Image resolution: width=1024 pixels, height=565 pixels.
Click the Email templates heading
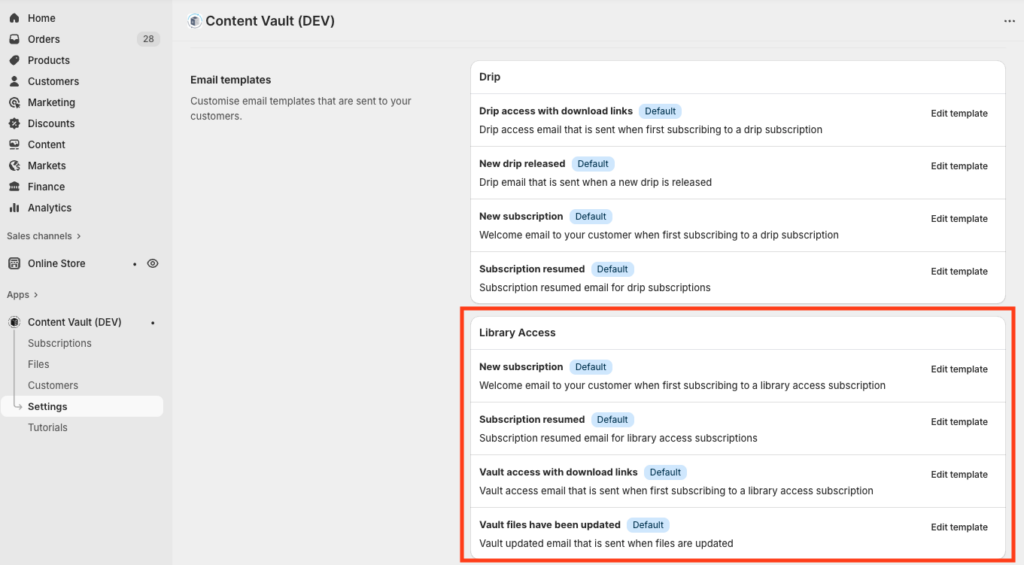click(231, 80)
